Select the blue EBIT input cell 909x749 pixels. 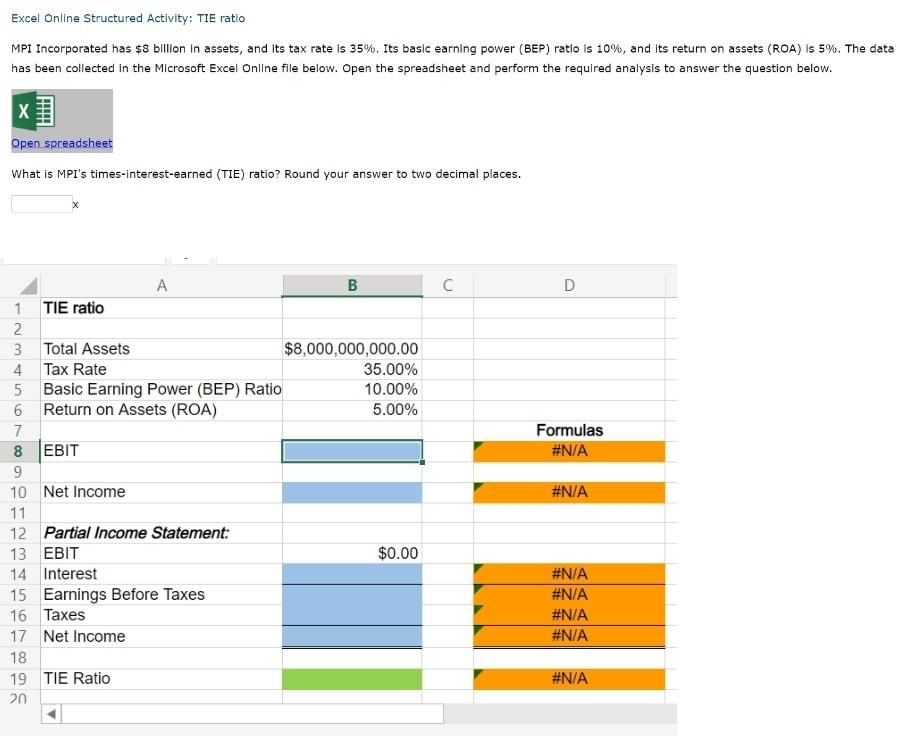[x=352, y=450]
